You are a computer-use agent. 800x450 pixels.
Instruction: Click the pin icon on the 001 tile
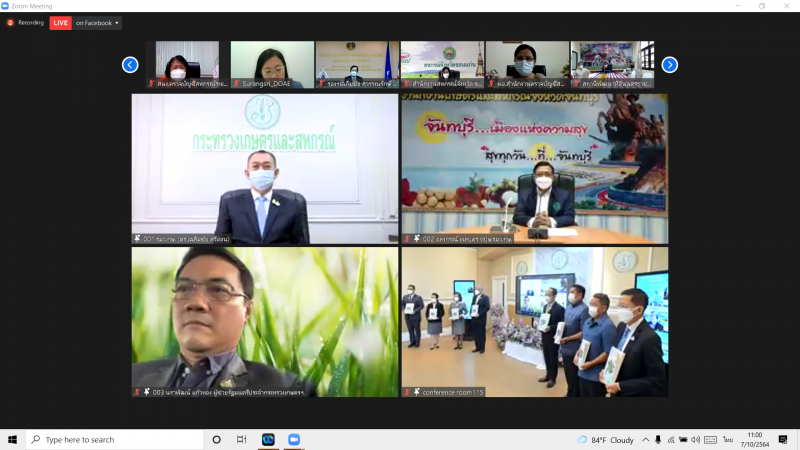[137, 238]
